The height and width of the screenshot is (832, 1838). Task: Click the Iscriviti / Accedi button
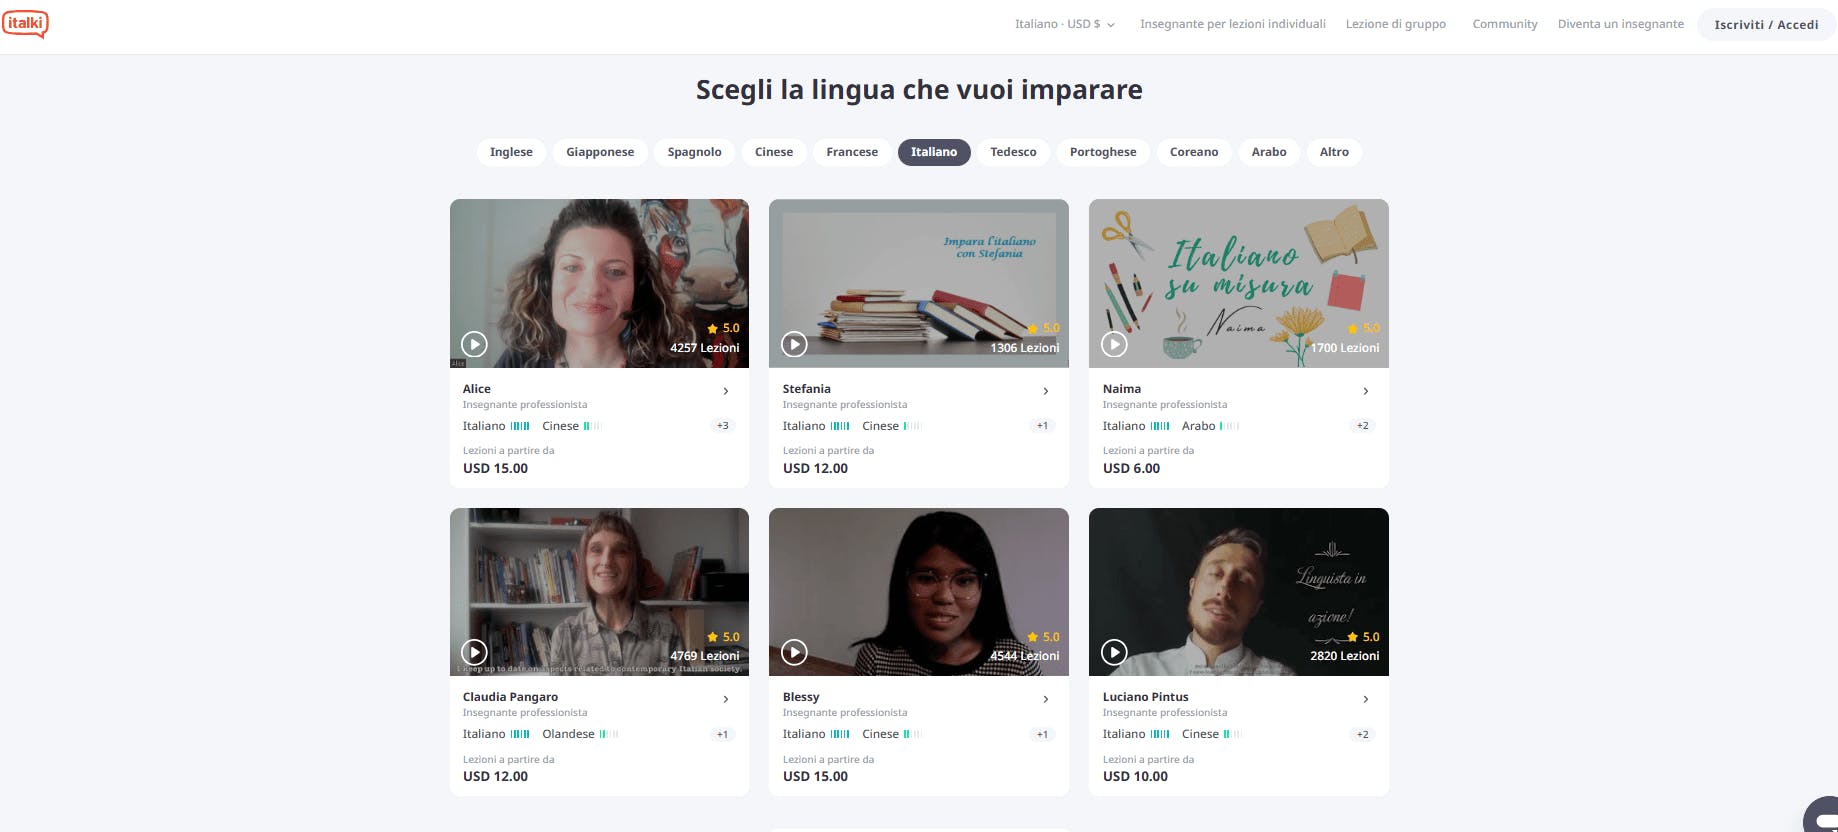click(x=1766, y=24)
